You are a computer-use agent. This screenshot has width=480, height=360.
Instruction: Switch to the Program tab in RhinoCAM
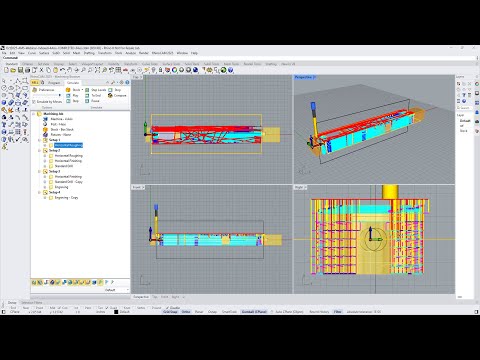pyautogui.click(x=54, y=83)
